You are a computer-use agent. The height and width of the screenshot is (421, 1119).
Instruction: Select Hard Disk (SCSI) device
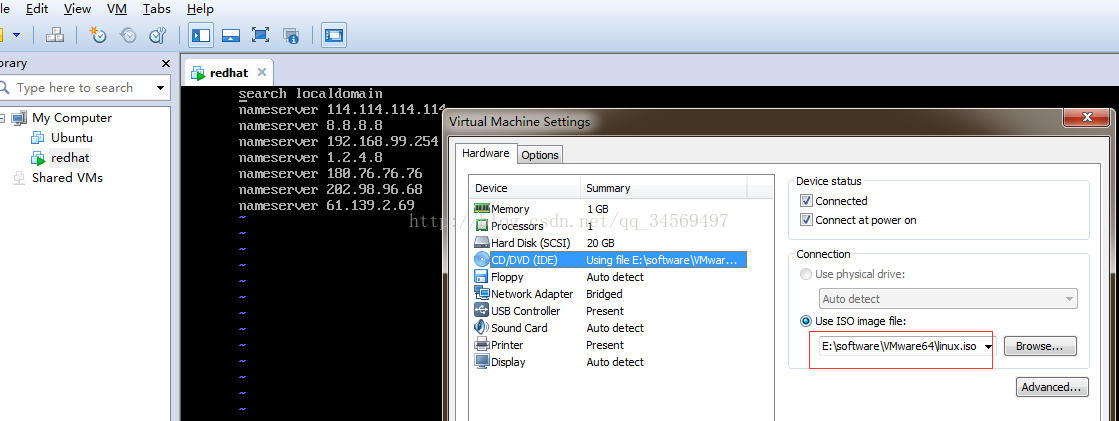609,243
